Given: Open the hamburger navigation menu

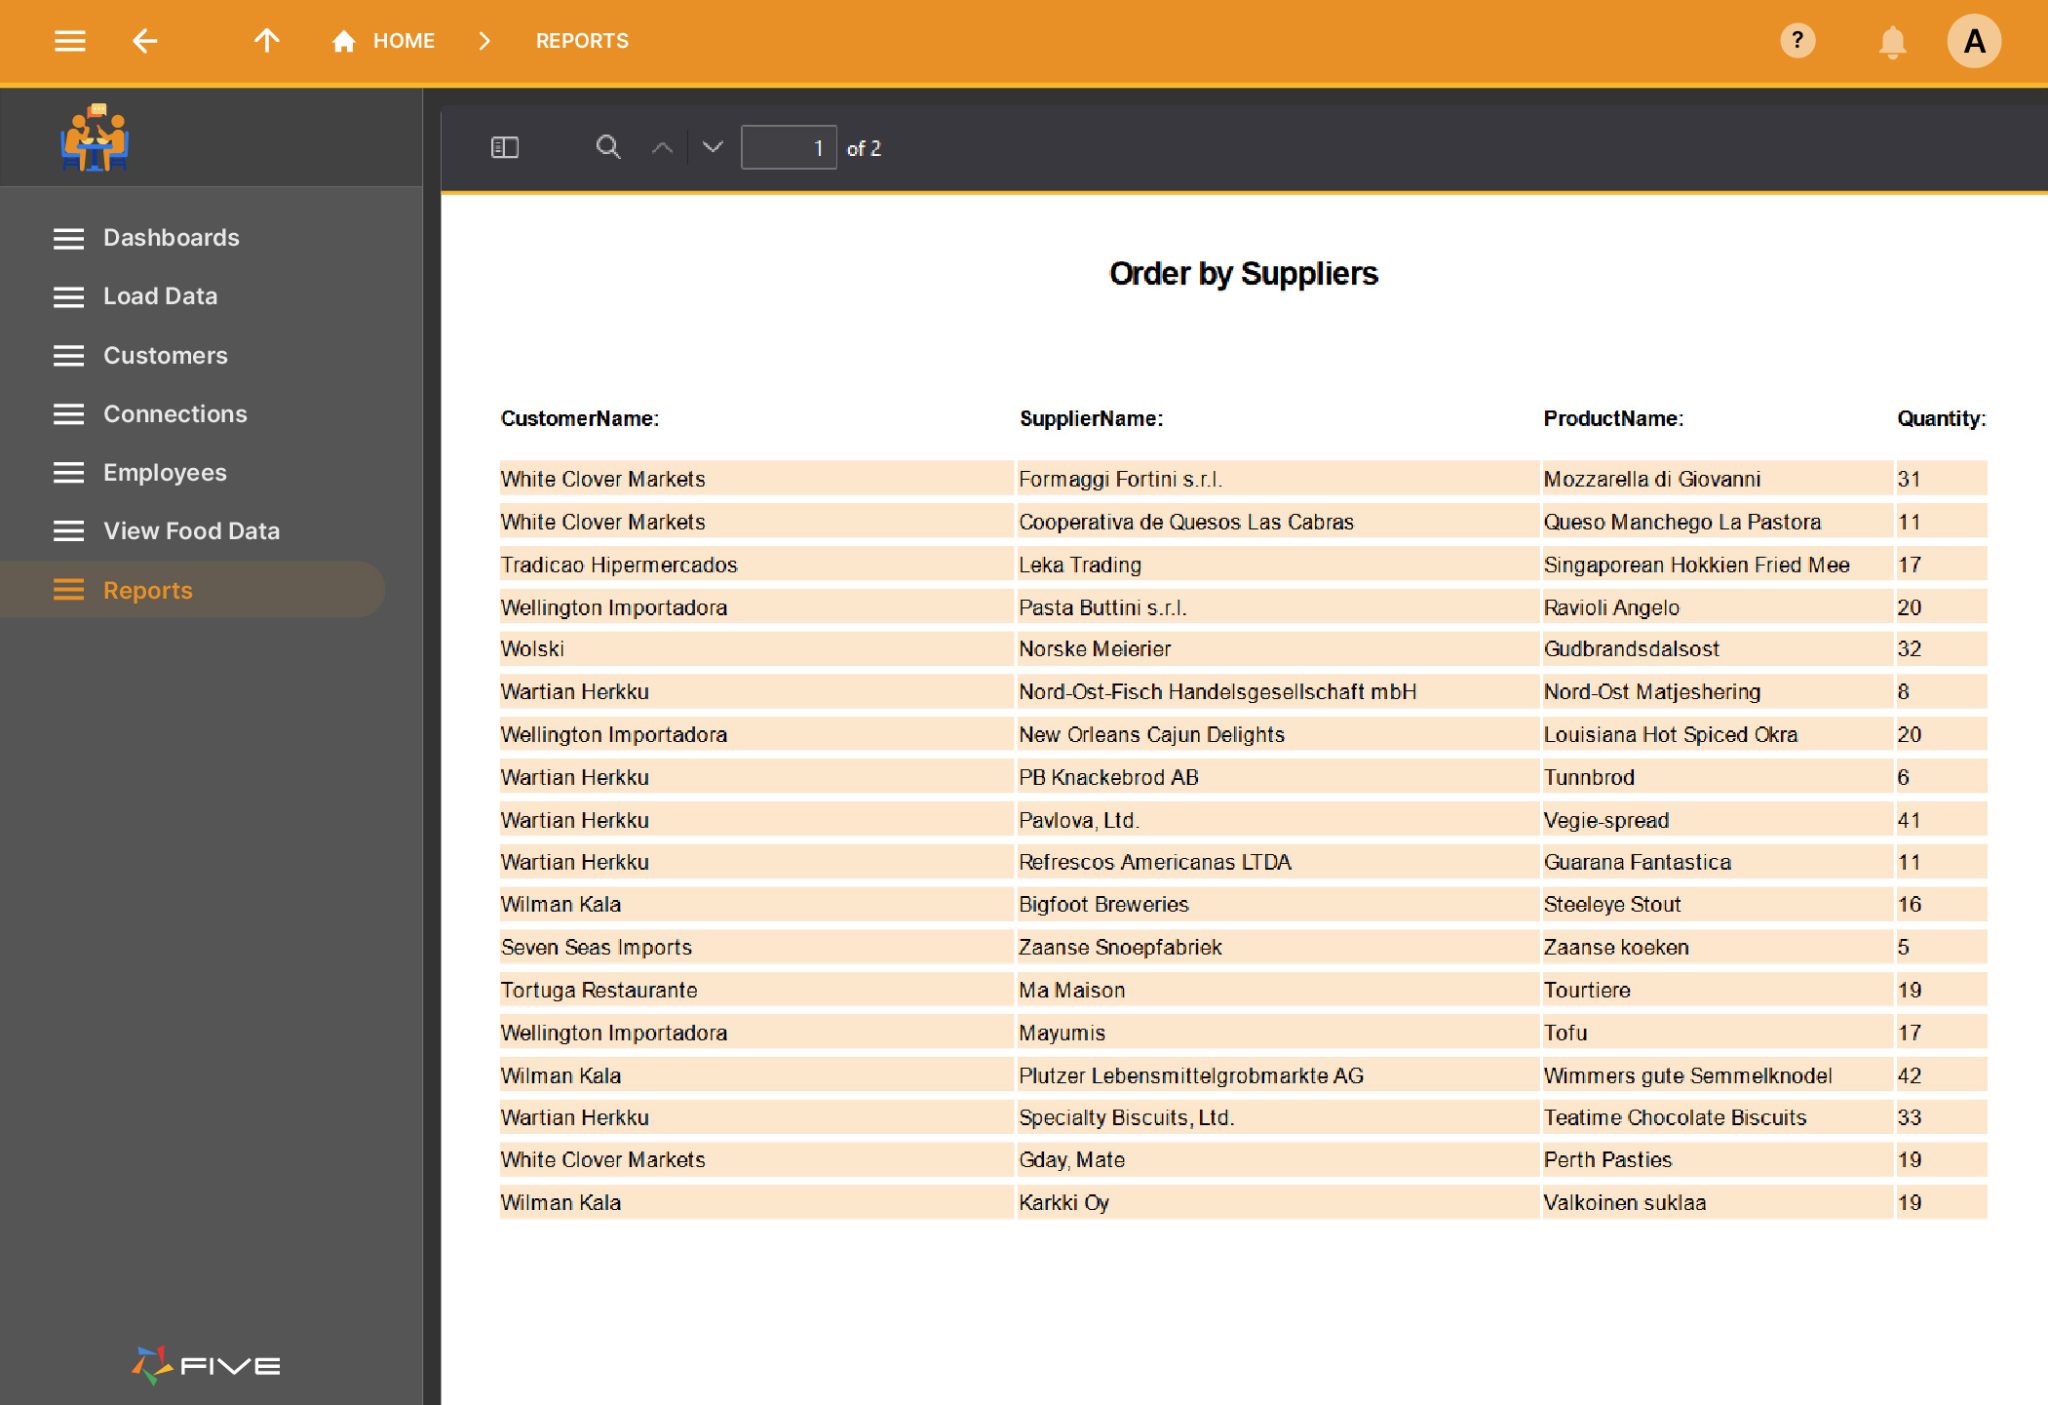Looking at the screenshot, I should [69, 40].
